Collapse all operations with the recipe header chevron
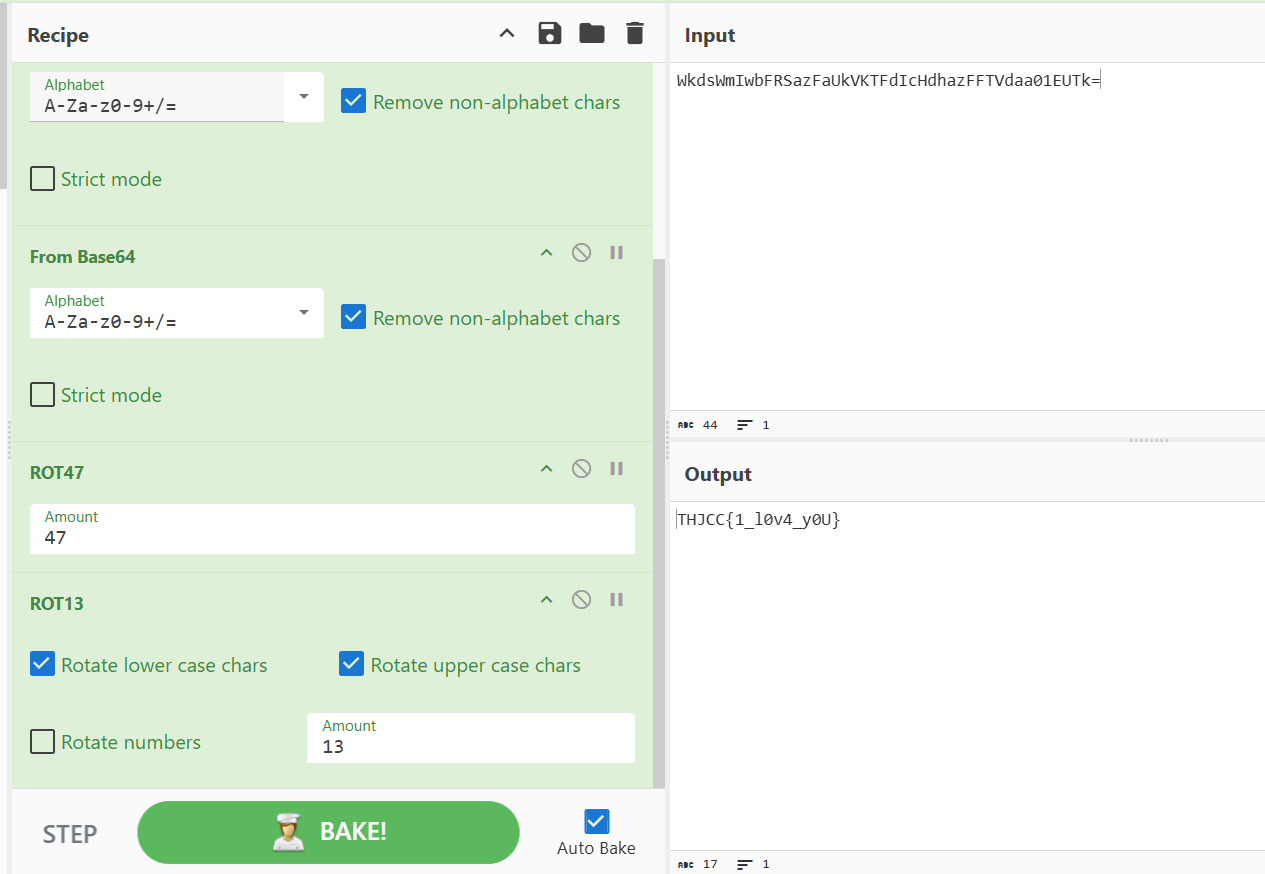This screenshot has height=874, width=1265. click(x=507, y=34)
